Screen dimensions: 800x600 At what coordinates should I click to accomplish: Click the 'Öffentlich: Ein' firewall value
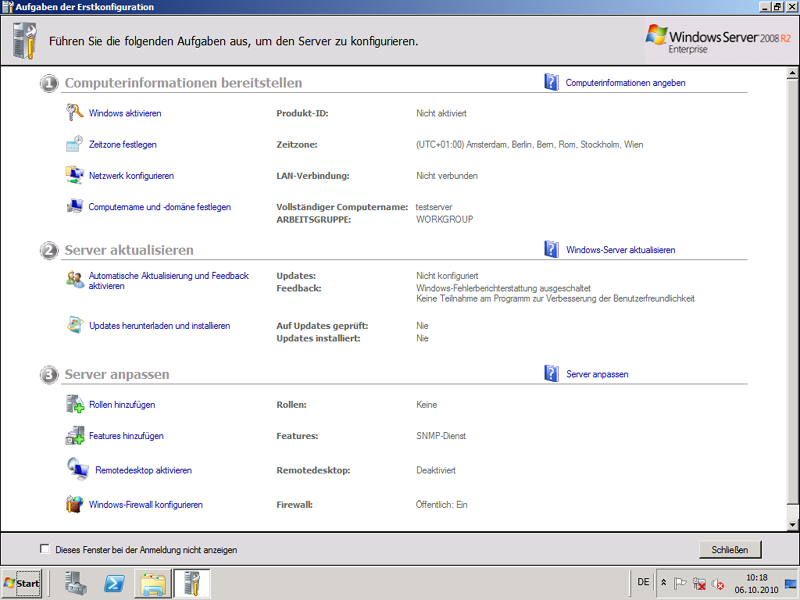(441, 505)
